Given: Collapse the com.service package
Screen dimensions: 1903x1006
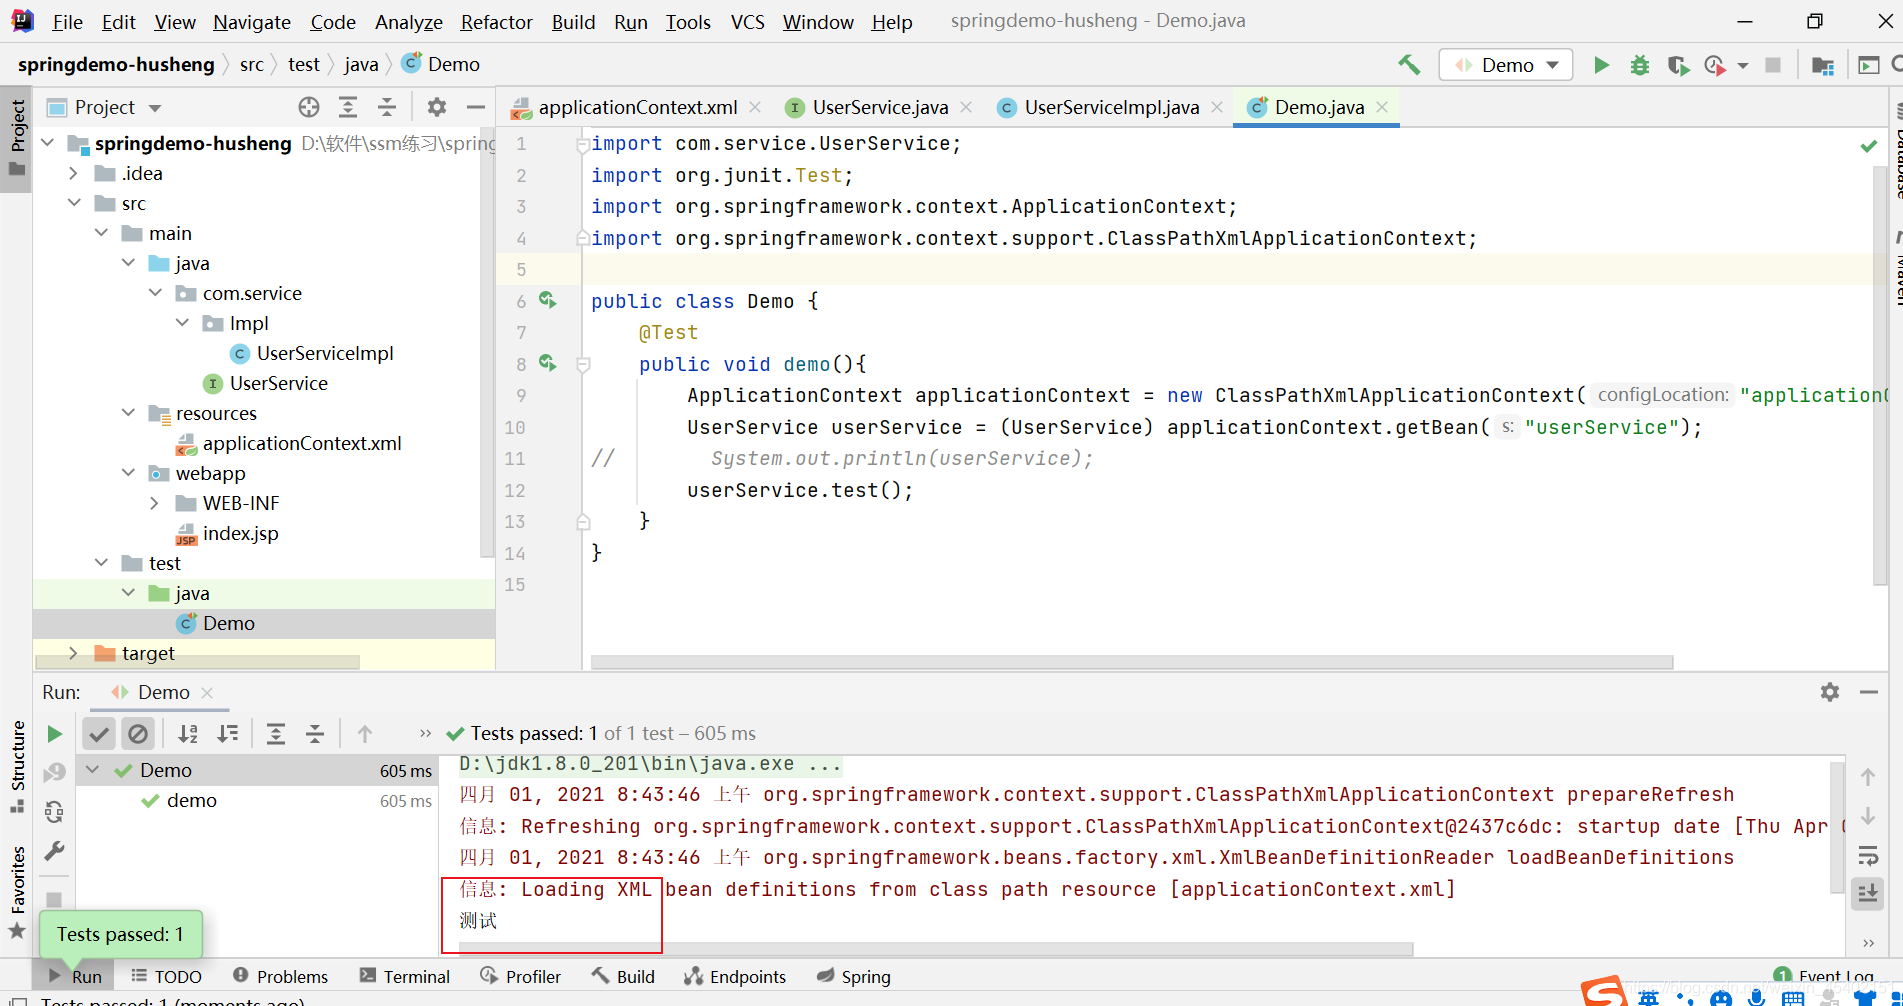Looking at the screenshot, I should [155, 293].
